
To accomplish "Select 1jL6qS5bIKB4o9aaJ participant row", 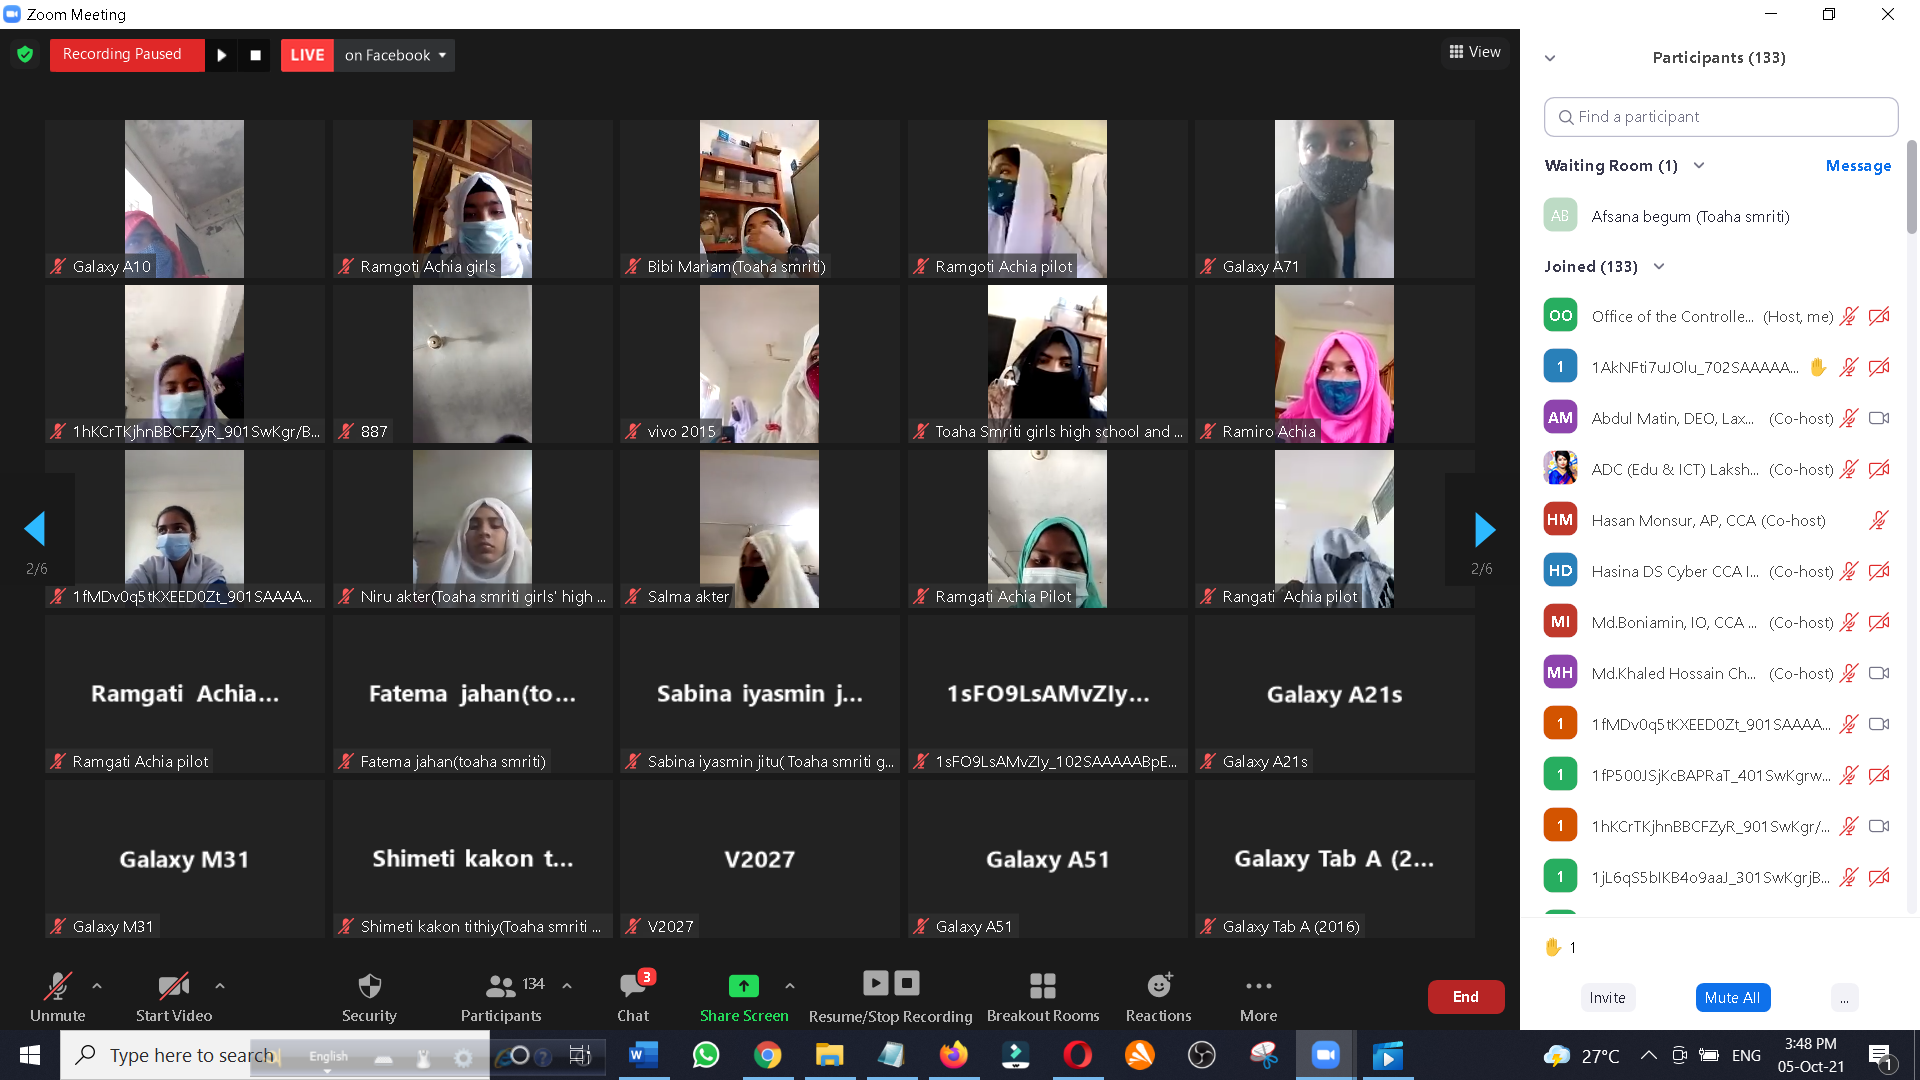I will tap(1718, 877).
